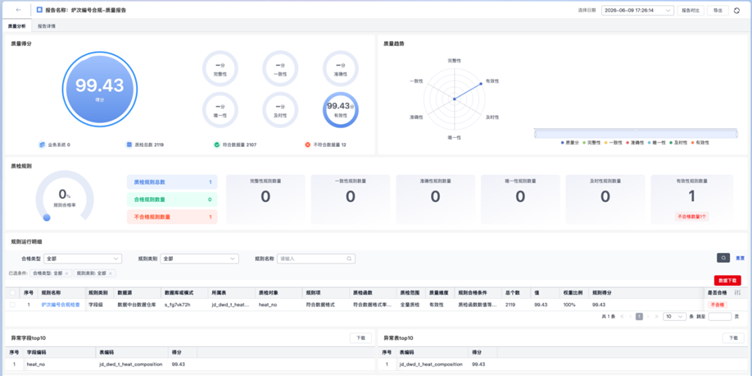Click the 报告对比 button
Screen dimensions: 752x376
[x=691, y=10]
